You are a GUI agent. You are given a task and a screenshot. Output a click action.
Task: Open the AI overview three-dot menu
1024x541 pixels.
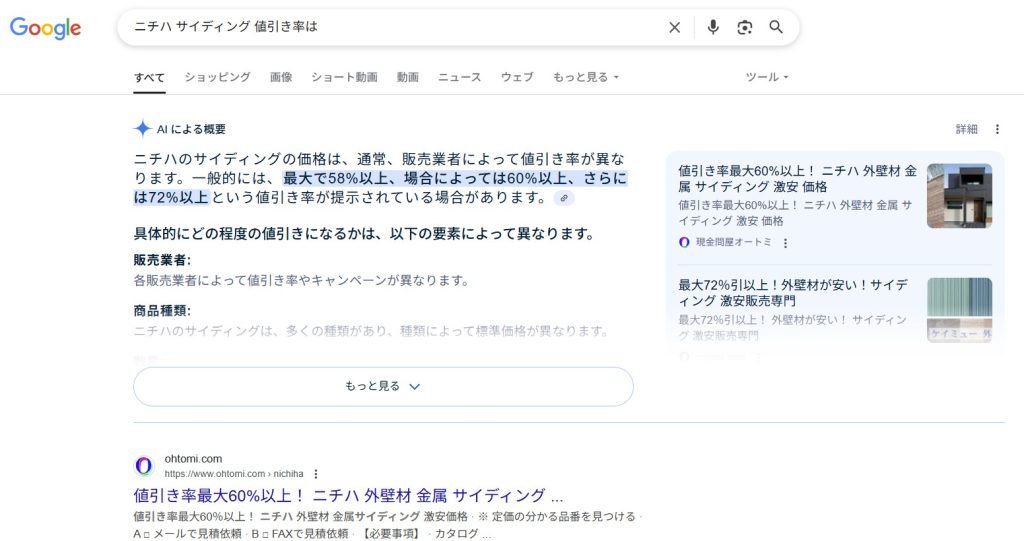(x=997, y=129)
